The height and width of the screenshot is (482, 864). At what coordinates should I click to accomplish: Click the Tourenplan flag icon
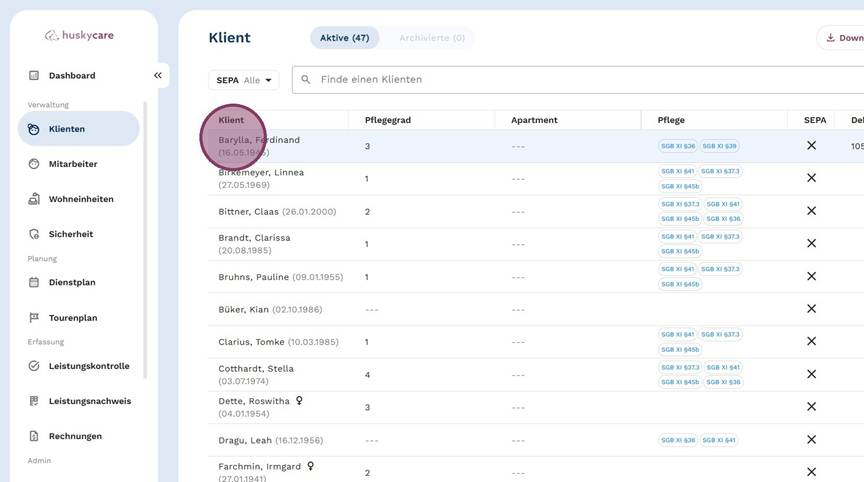click(34, 317)
